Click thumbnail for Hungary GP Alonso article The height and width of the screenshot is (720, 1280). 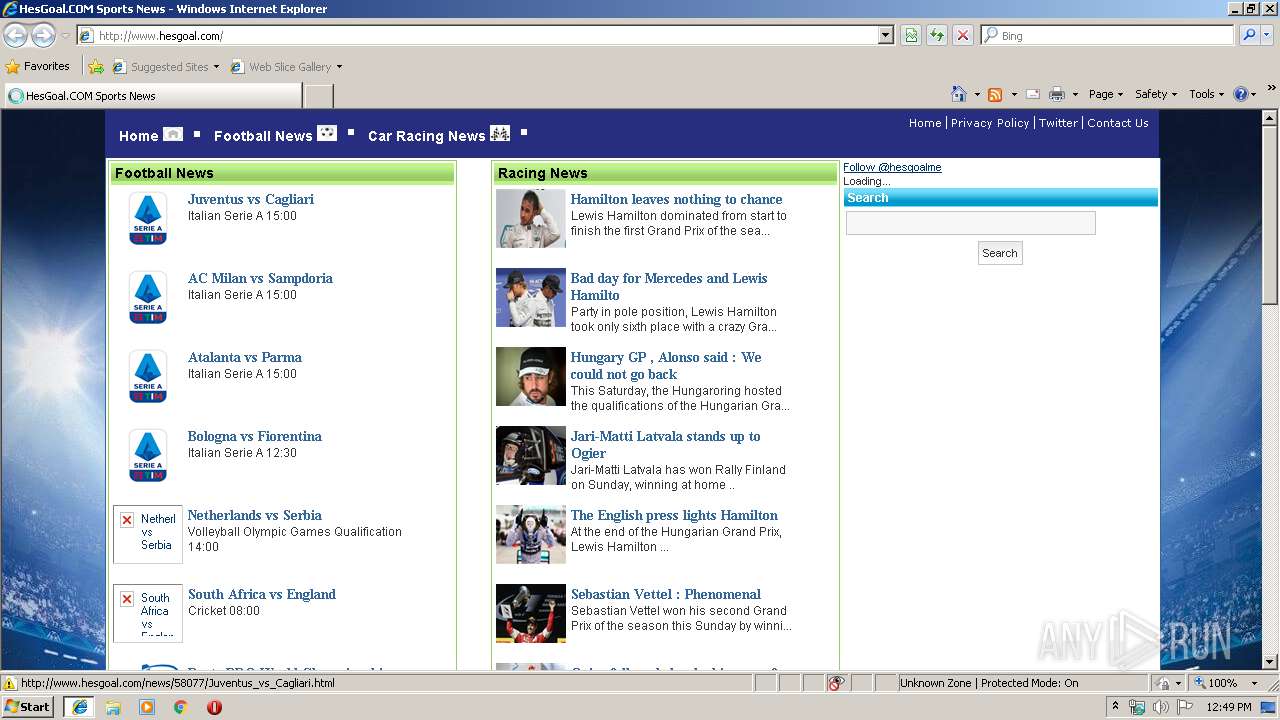point(531,377)
